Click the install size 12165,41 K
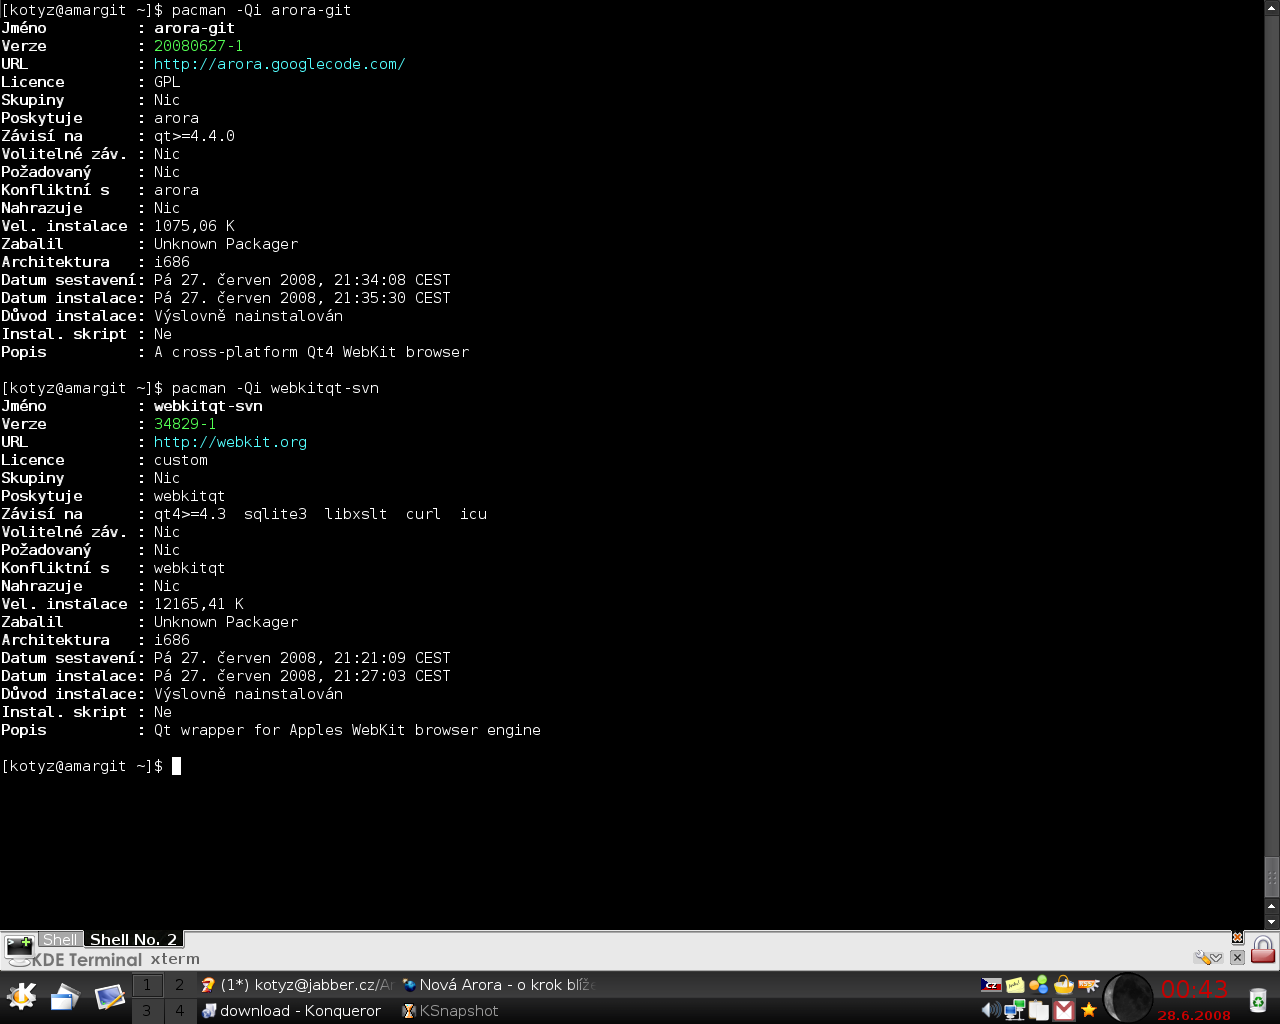1280x1024 pixels. (198, 604)
